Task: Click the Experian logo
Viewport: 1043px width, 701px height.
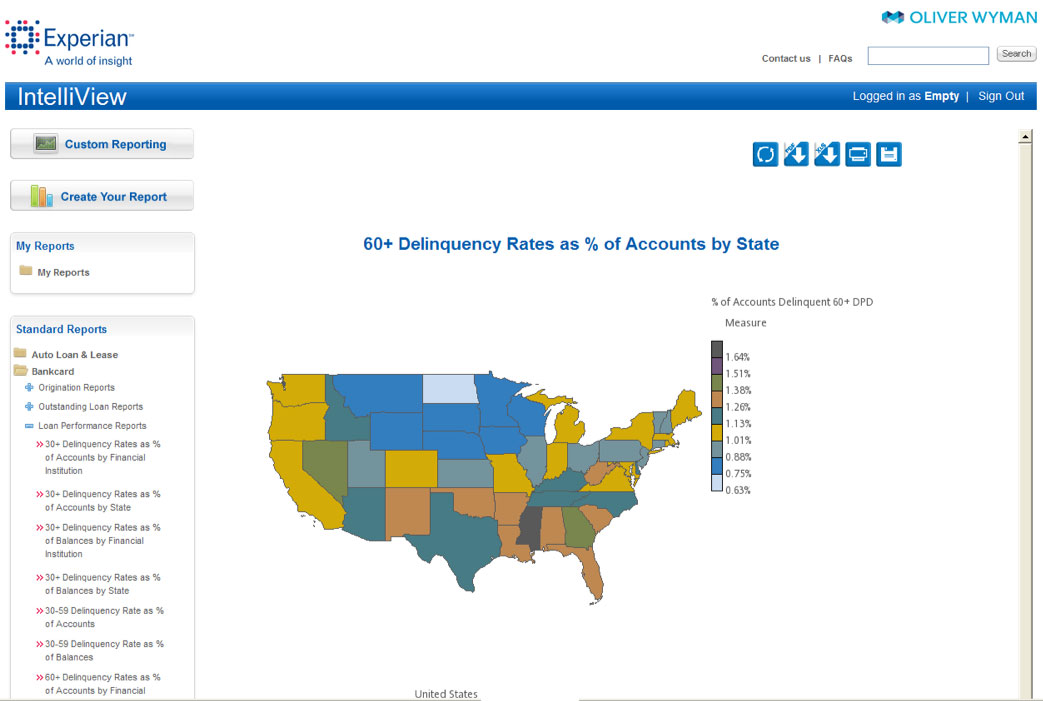Action: (70, 42)
